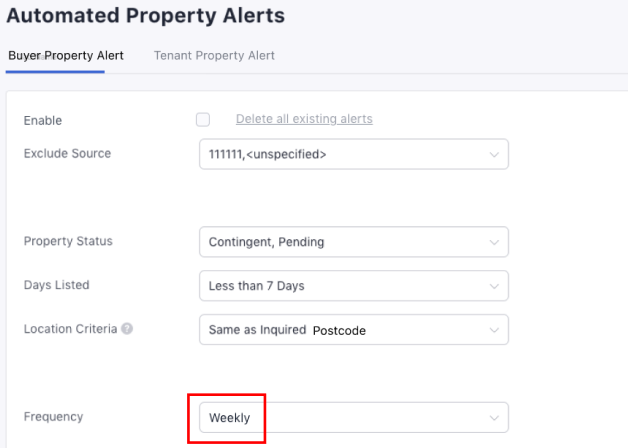This screenshot has width=628, height=448.
Task: Click the Property Status field label
Action: tap(68, 241)
